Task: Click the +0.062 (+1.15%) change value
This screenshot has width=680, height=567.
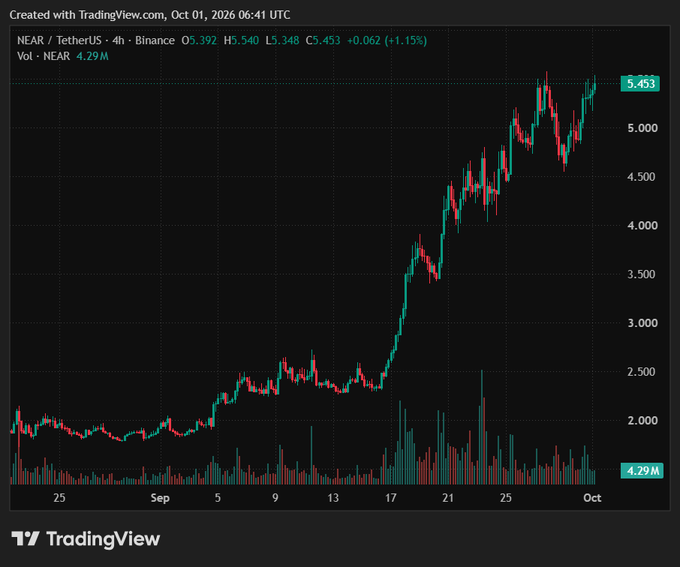Action: pos(387,40)
